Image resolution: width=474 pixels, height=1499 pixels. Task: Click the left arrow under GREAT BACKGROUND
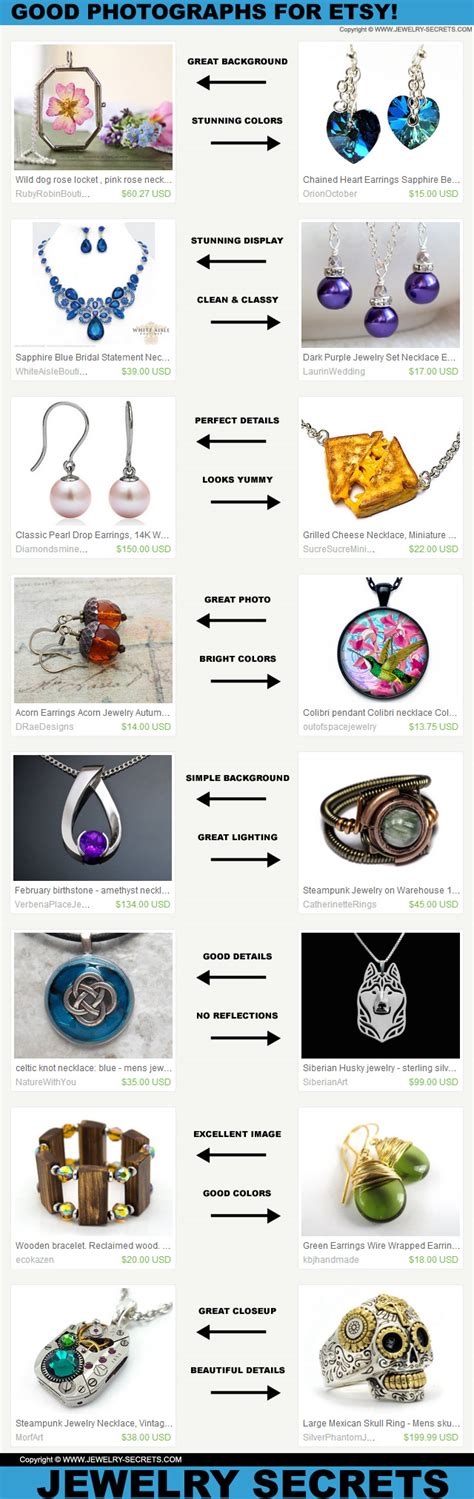point(232,84)
